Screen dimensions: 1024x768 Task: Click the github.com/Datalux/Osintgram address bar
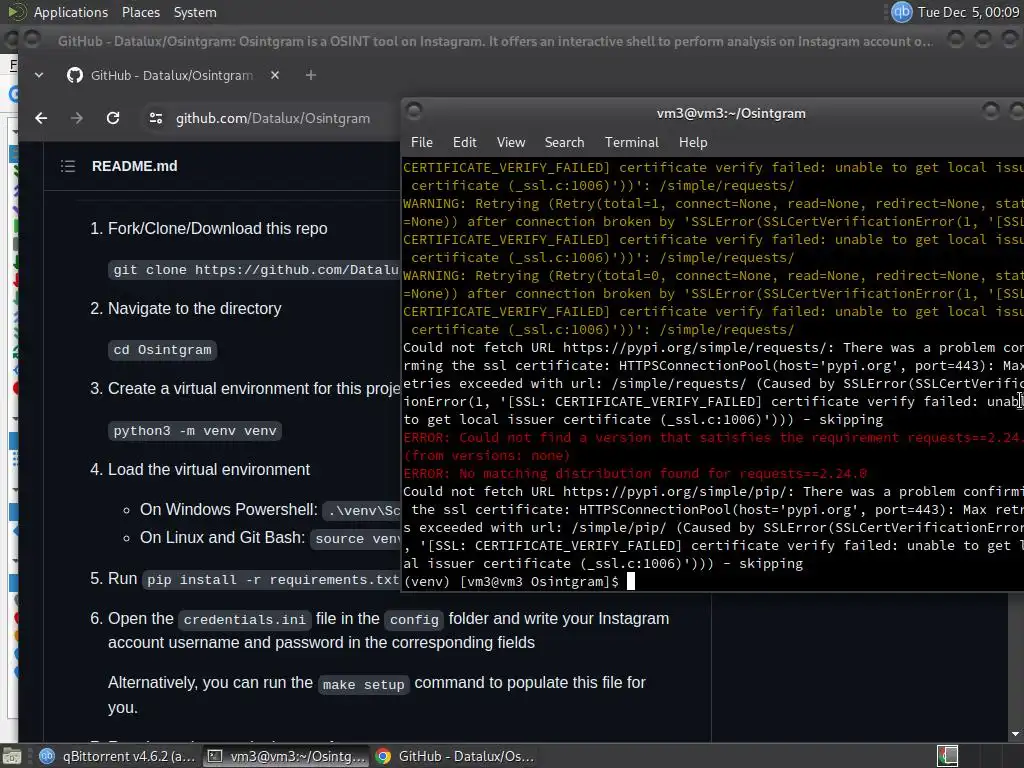273,118
